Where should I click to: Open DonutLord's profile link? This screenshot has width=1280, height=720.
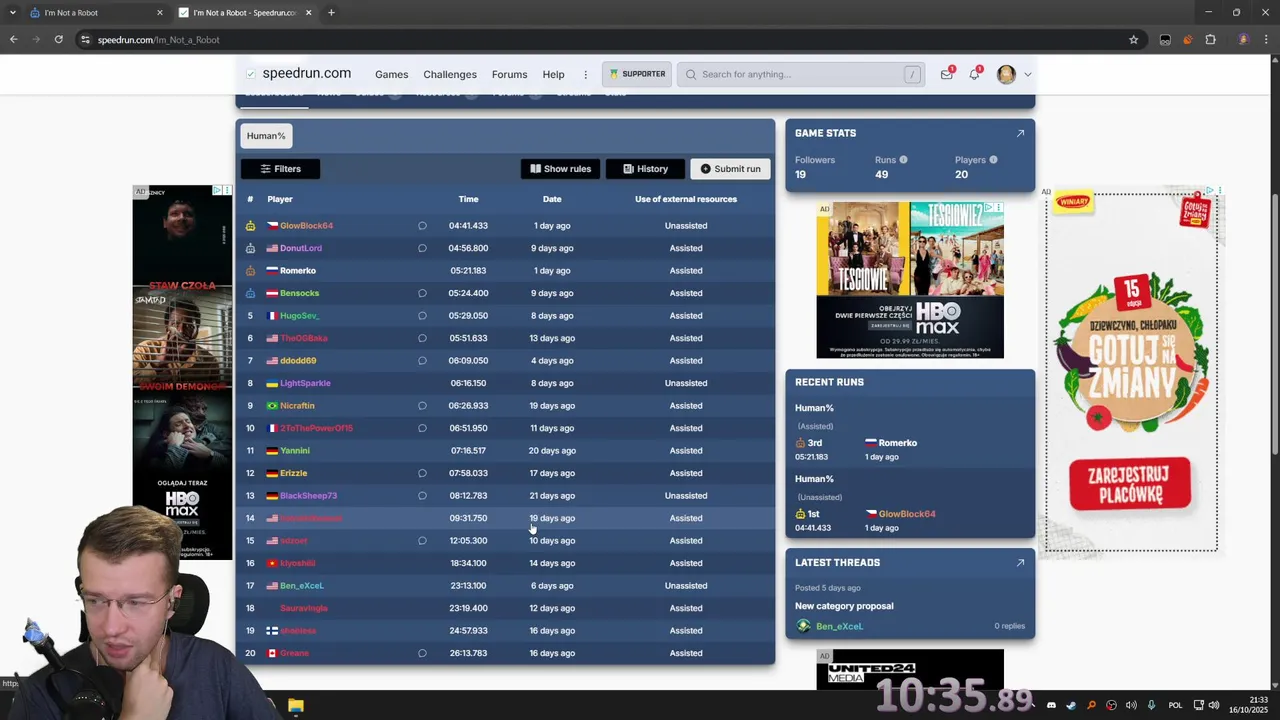300,248
